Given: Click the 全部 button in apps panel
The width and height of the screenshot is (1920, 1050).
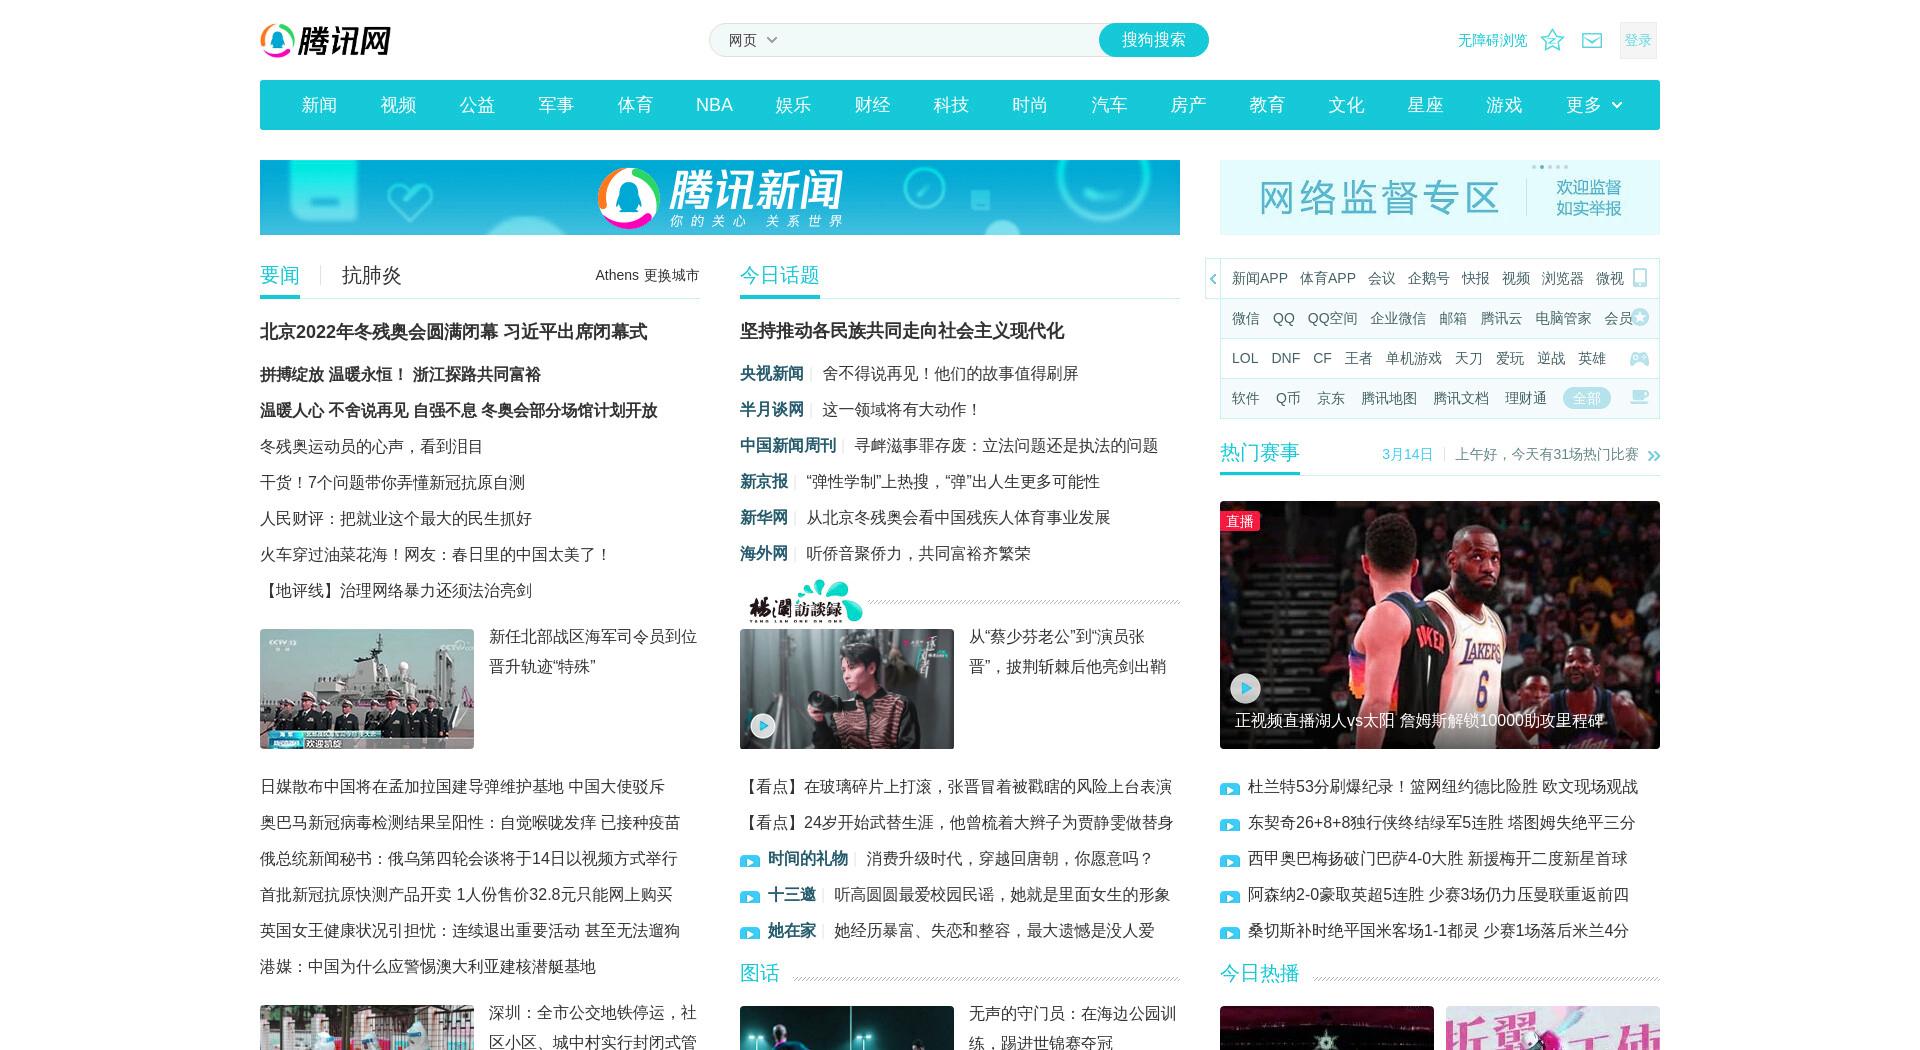Looking at the screenshot, I should pos(1587,398).
